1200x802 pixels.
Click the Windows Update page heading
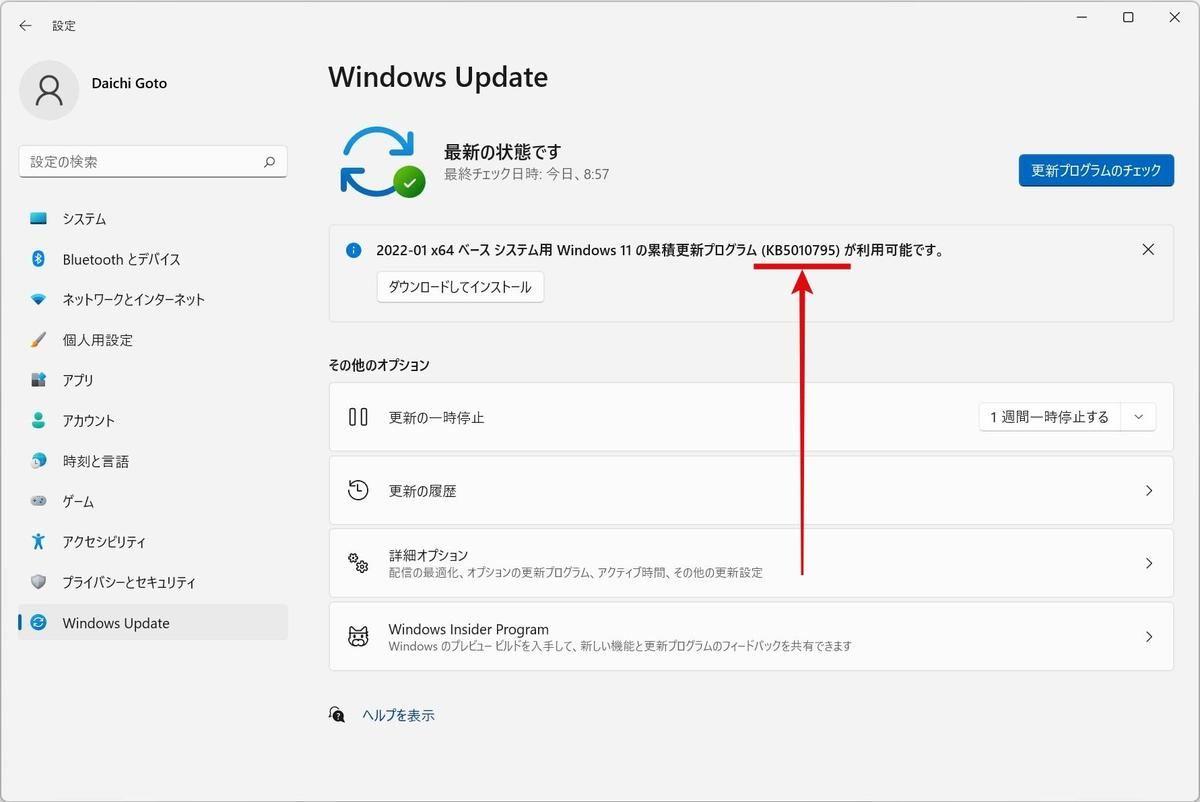click(438, 77)
